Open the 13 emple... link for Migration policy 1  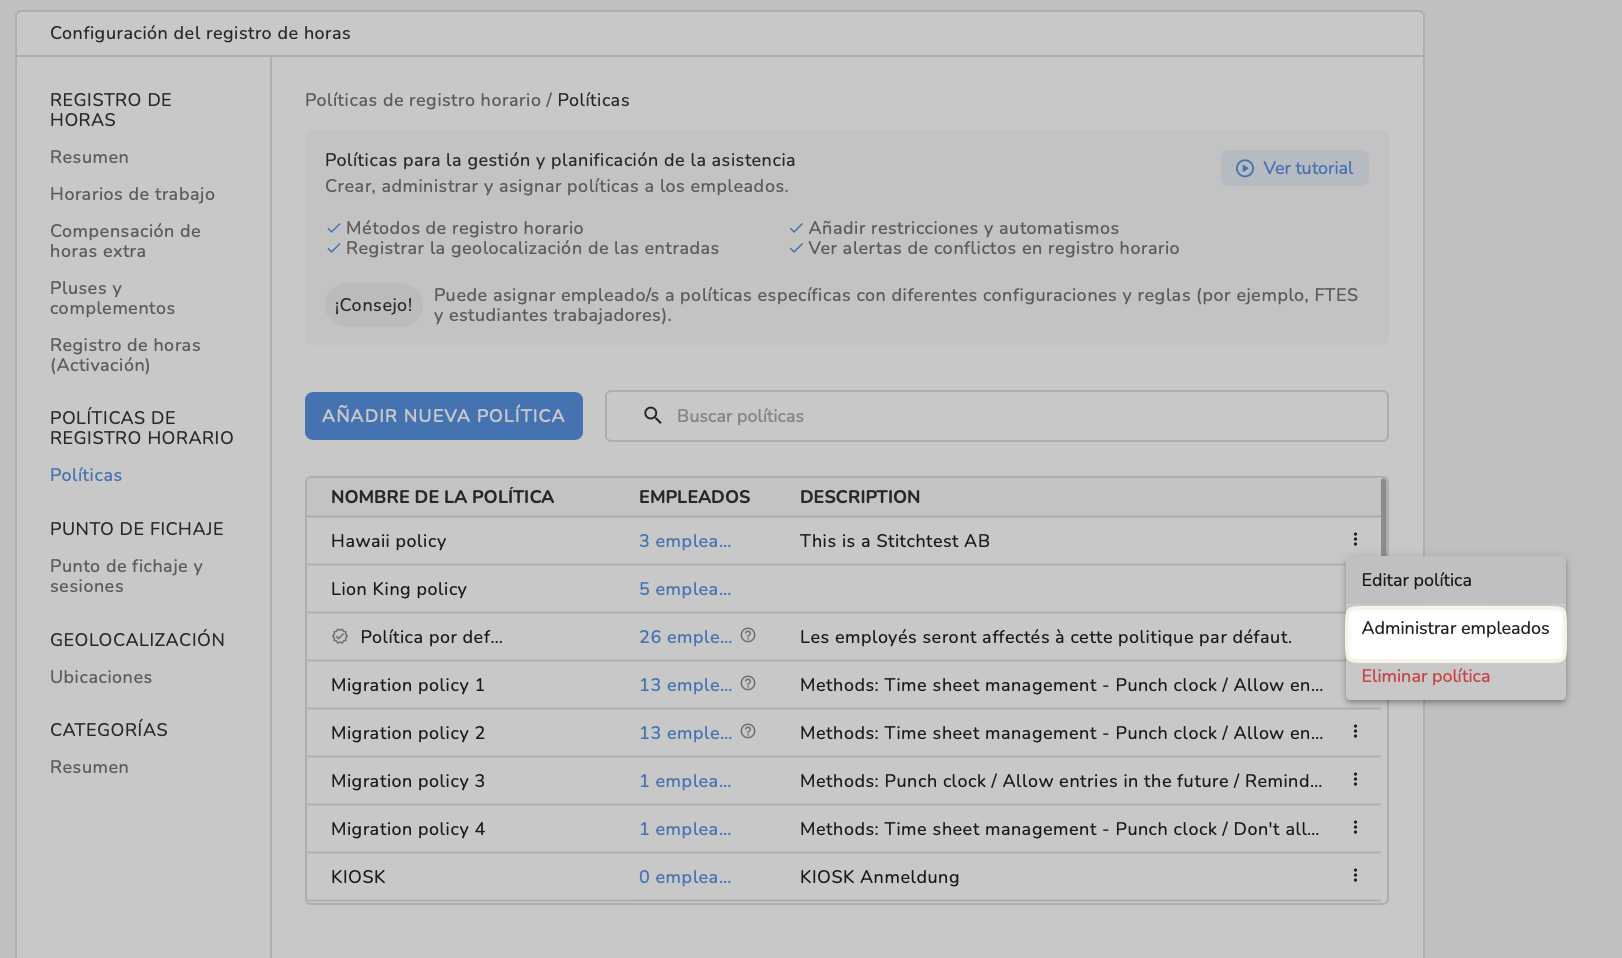click(x=685, y=685)
